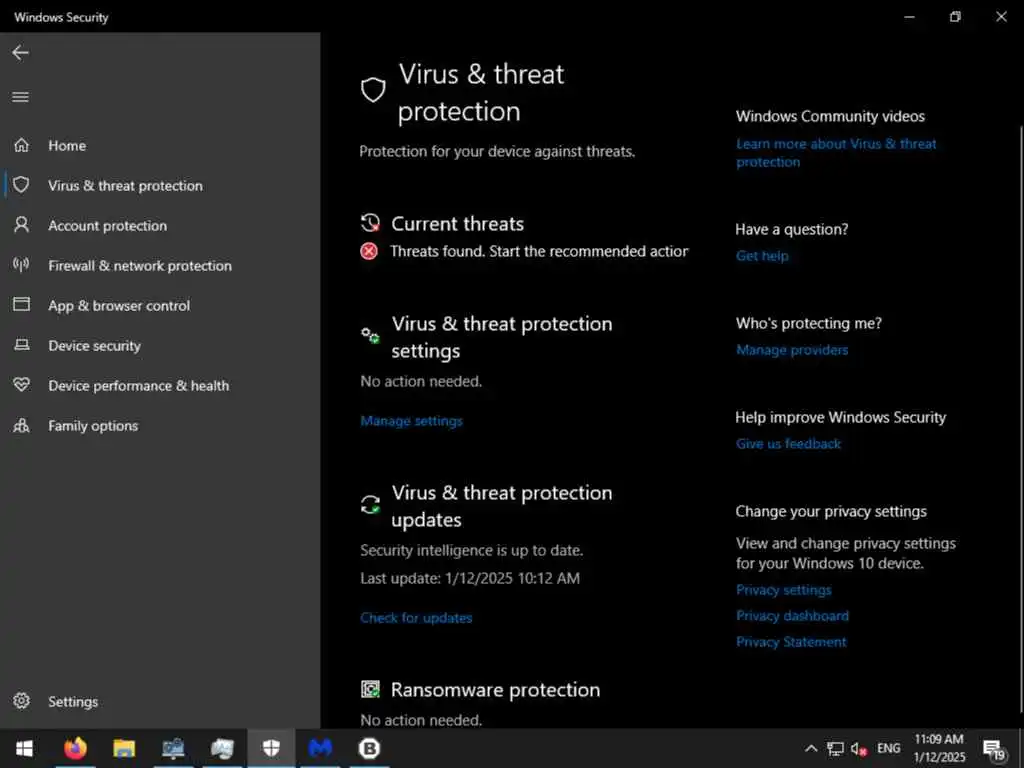
Task: Click the large shield page header icon
Action: [x=373, y=90]
